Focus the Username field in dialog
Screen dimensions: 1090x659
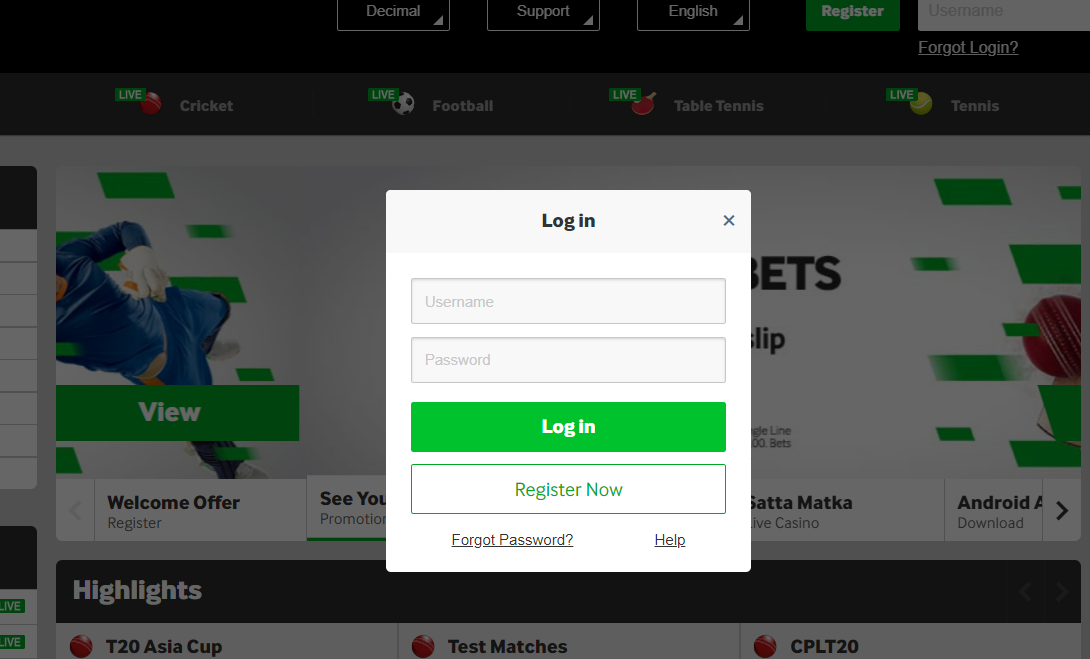point(568,301)
